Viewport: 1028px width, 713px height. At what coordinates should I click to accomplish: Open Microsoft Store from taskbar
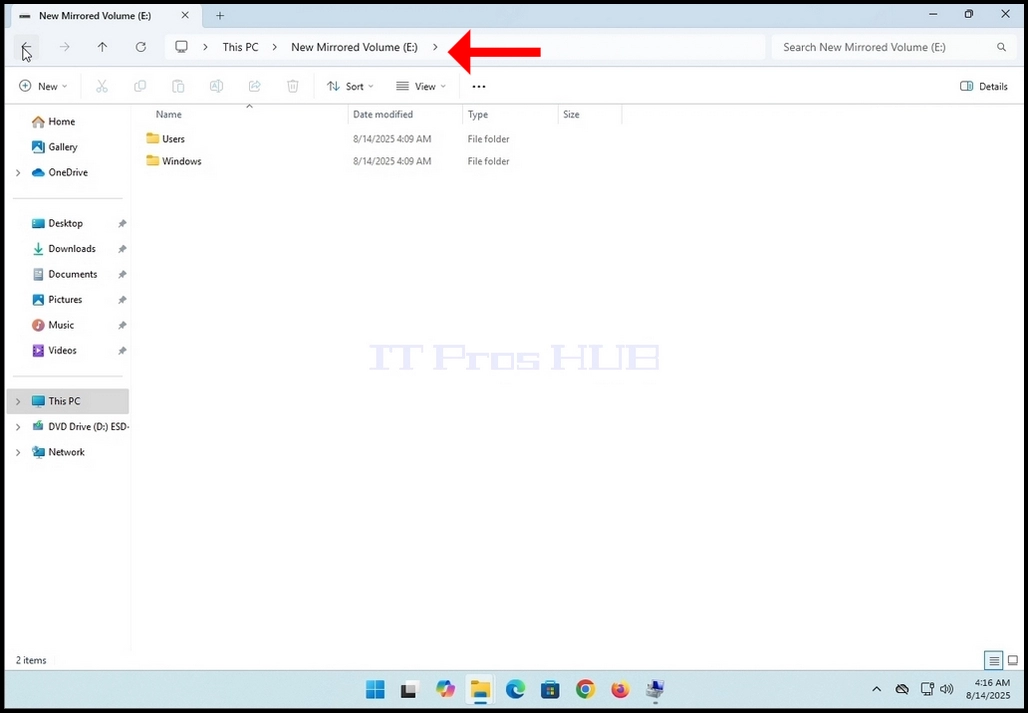tap(550, 689)
